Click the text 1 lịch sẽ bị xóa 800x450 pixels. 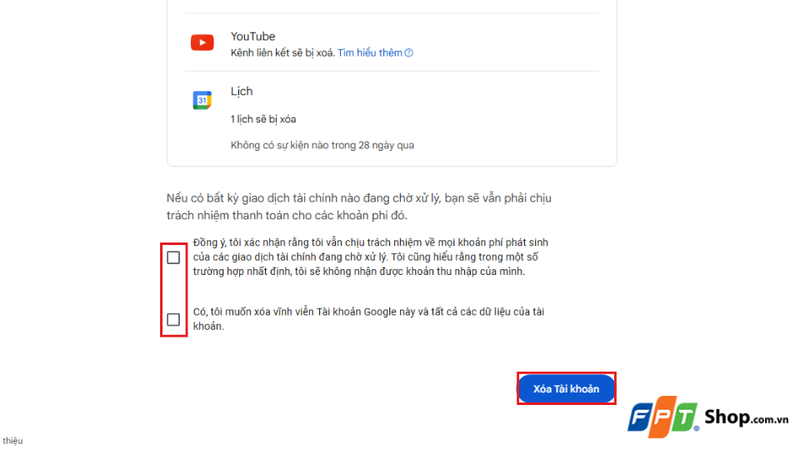263,119
